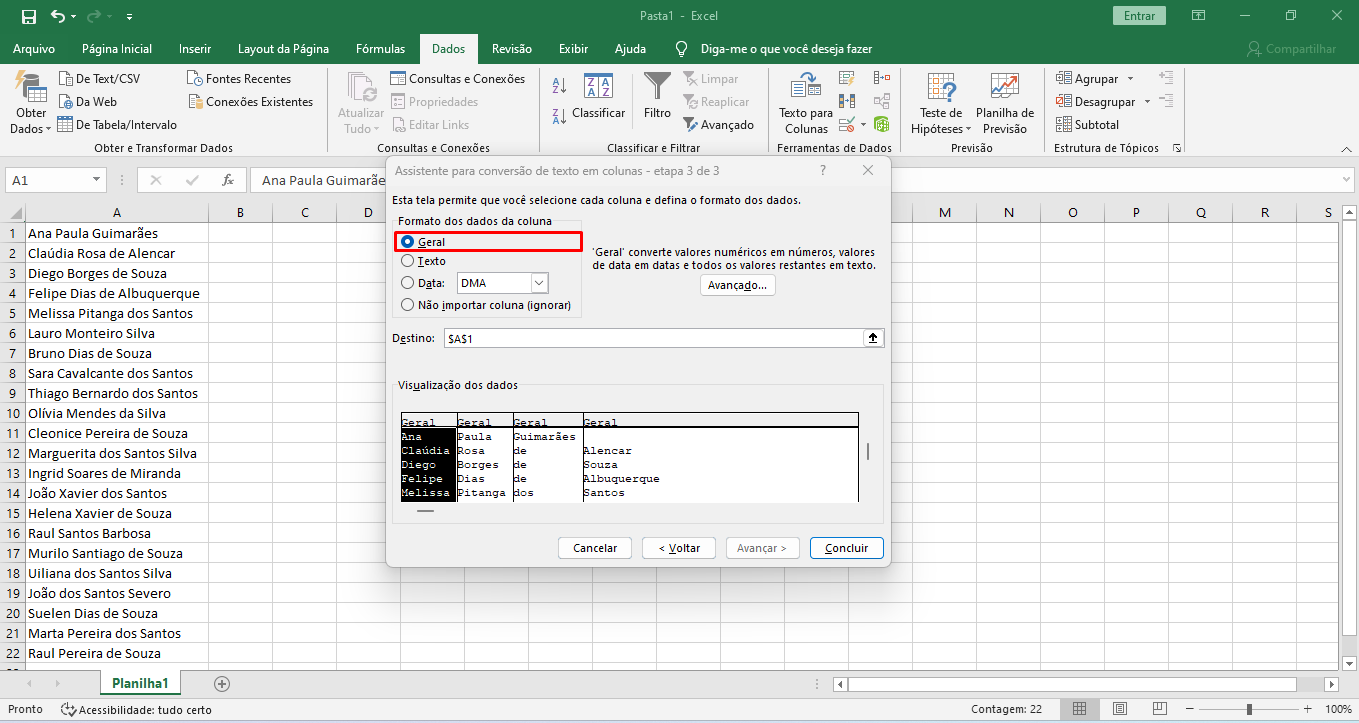Screen dimensions: 1359x723
Task: Select the Data format radio button
Action: click(407, 283)
